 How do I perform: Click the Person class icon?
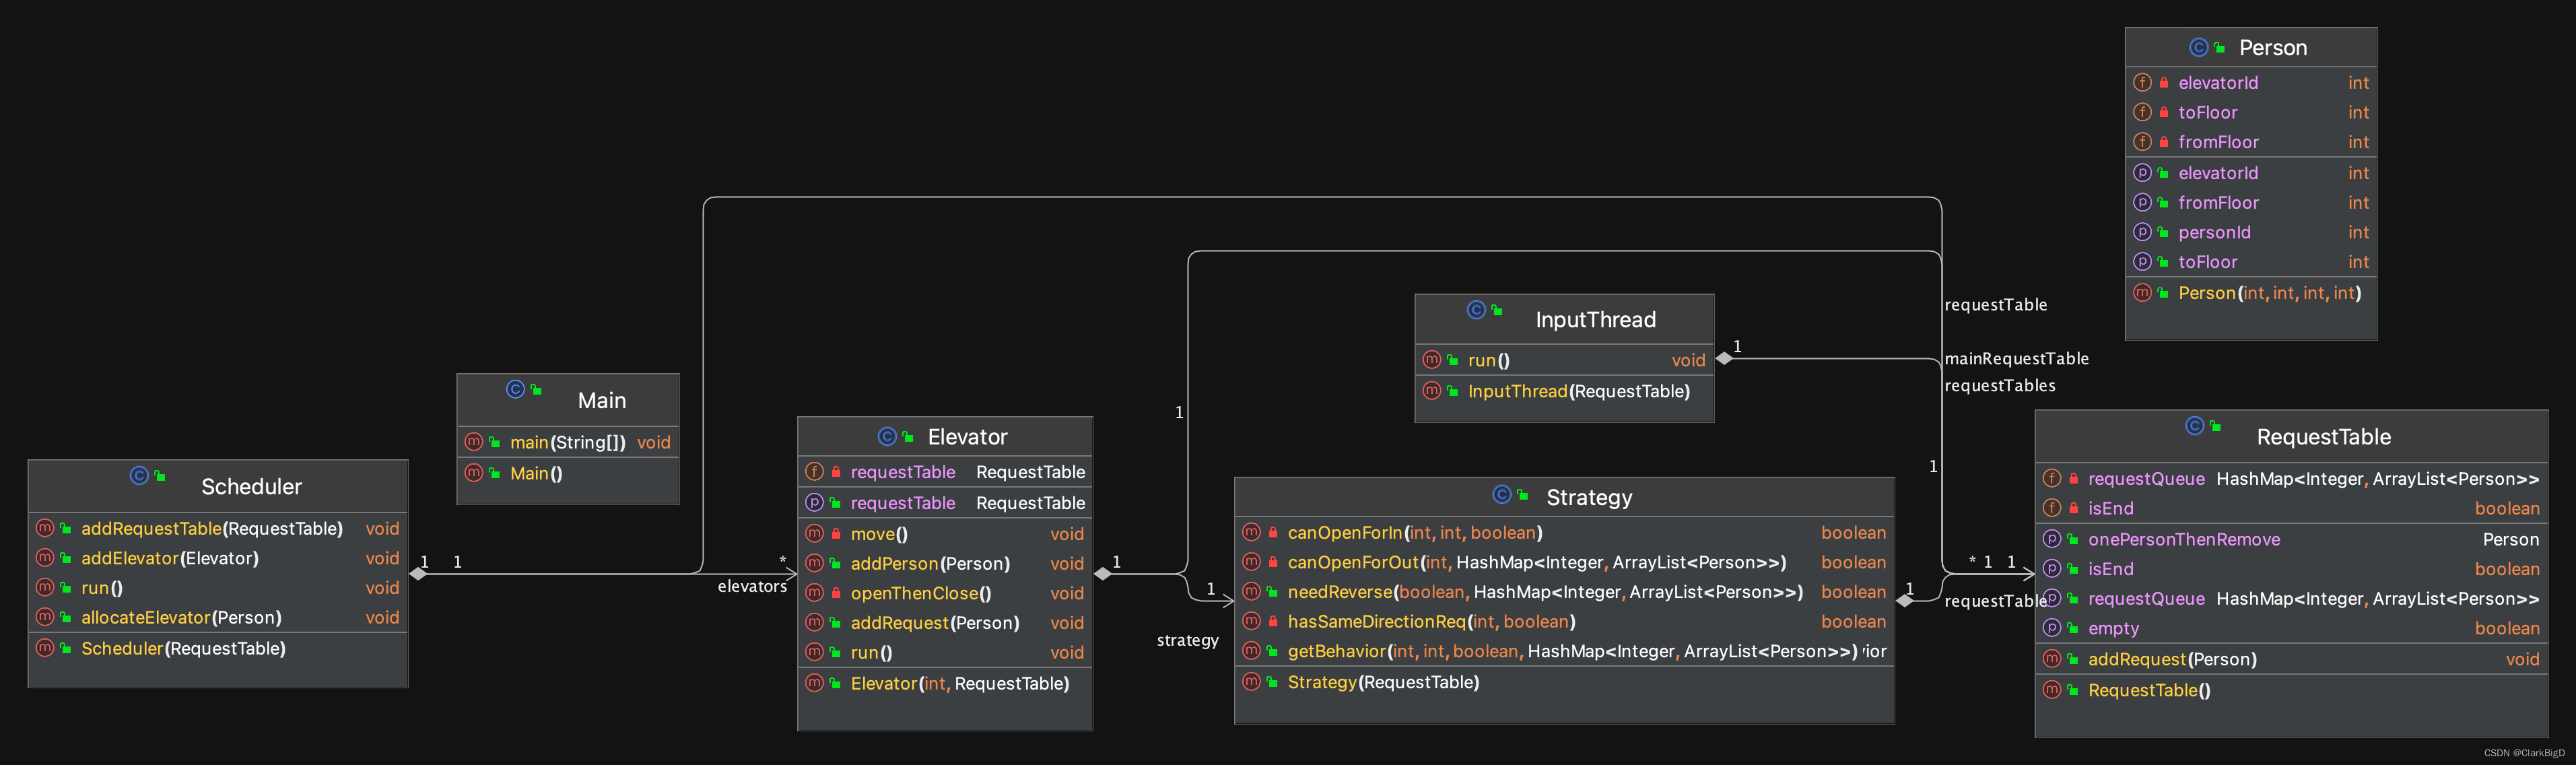(x=2198, y=47)
